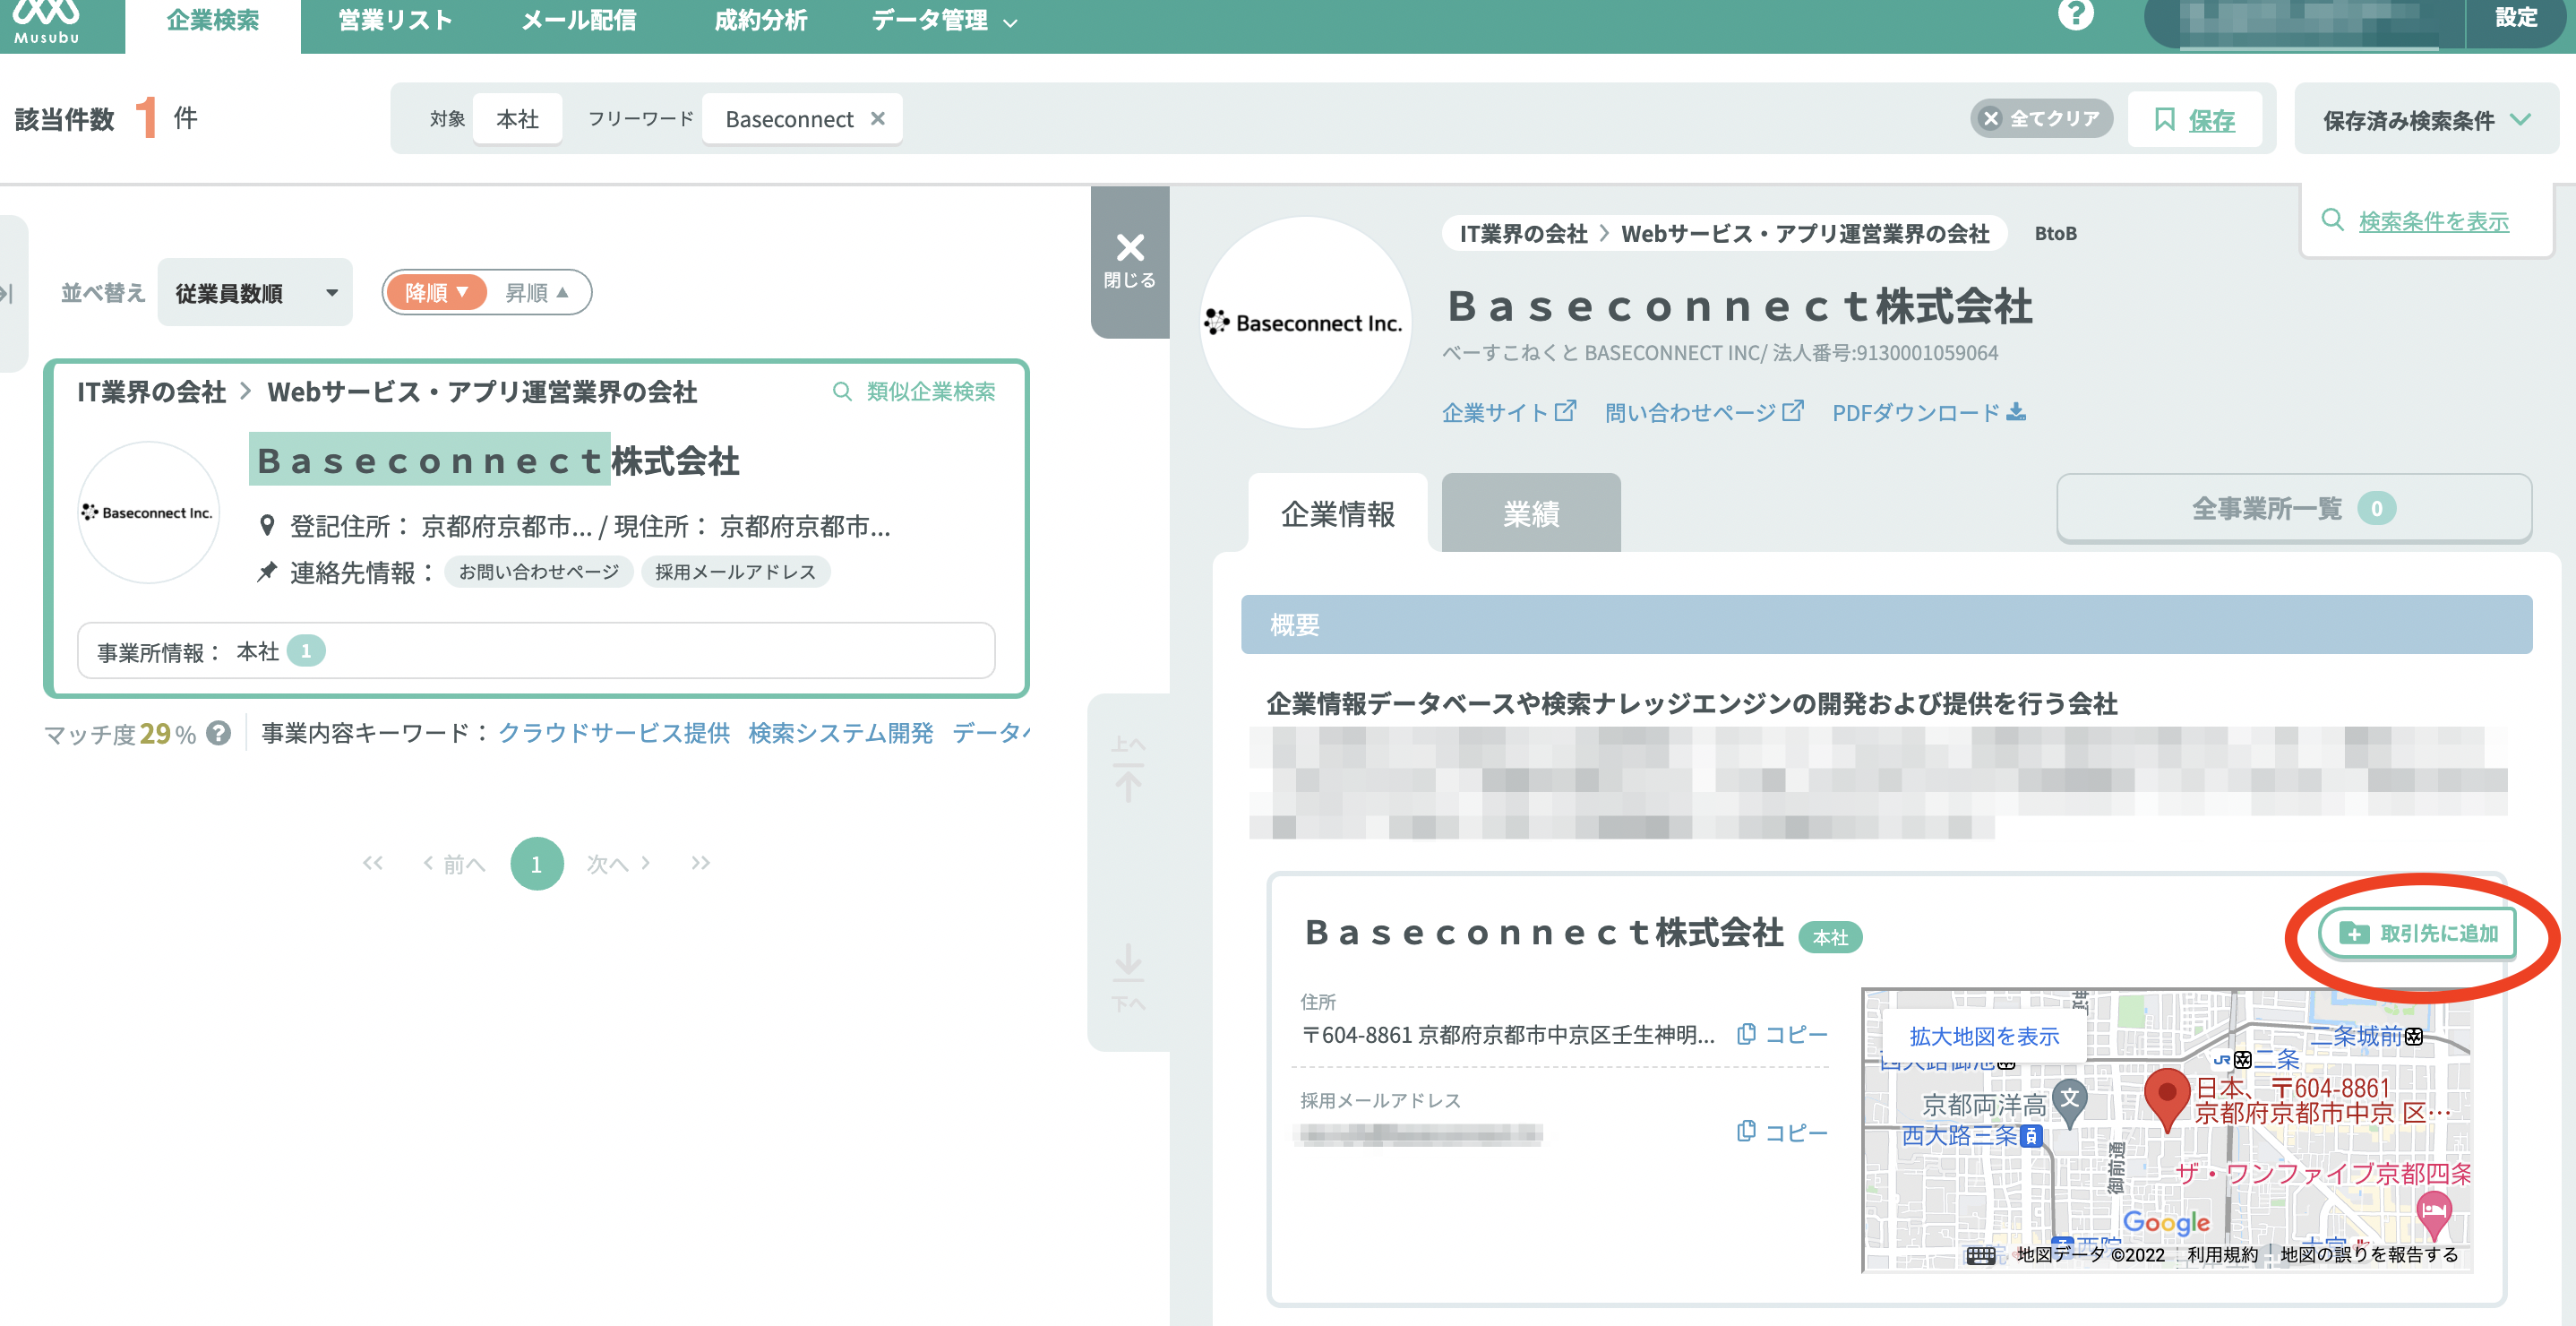Click 前へ previous page

454,863
